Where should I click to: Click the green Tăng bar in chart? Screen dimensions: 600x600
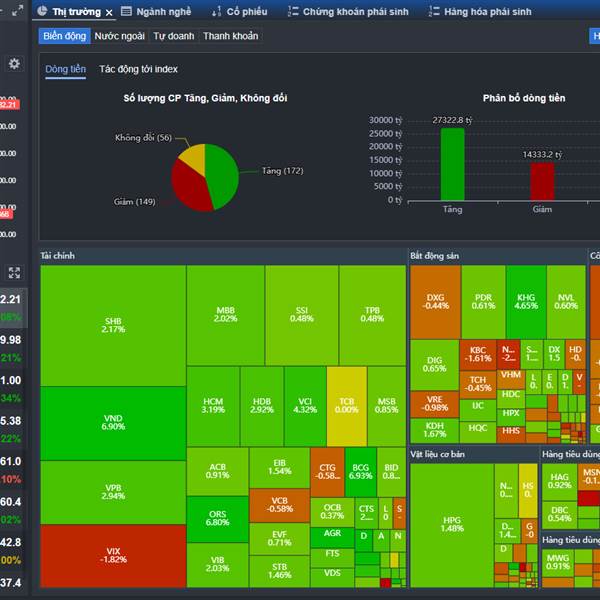click(x=452, y=164)
